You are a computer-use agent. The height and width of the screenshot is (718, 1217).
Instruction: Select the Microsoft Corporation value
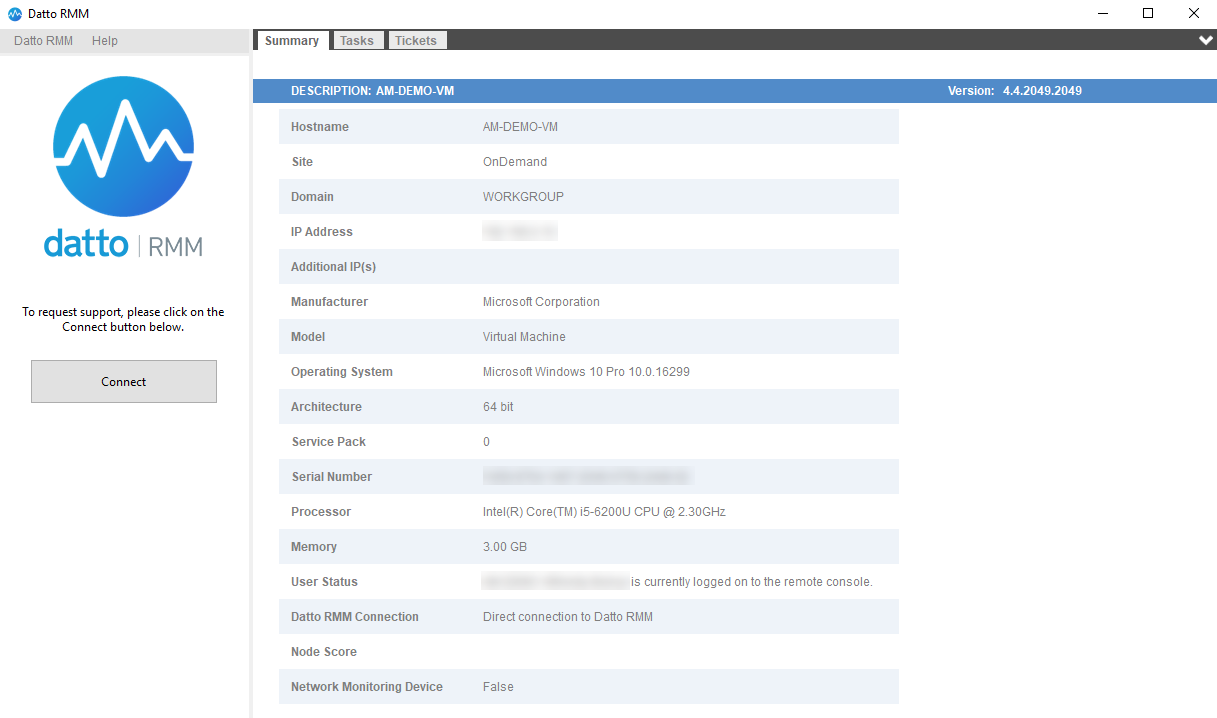[x=541, y=302]
